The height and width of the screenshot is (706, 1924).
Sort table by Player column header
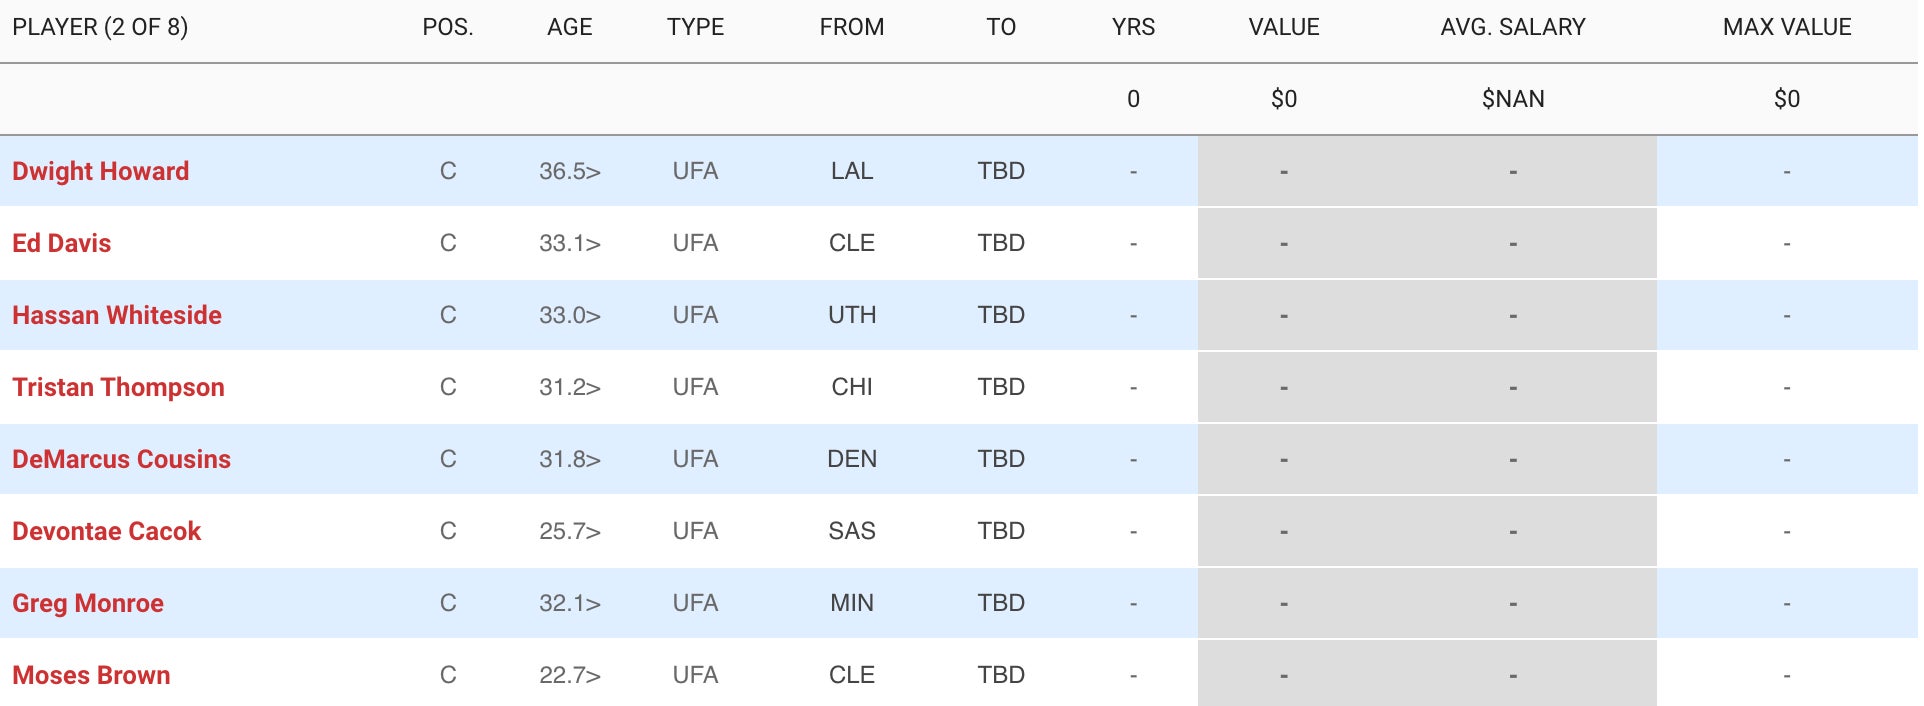pyautogui.click(x=100, y=27)
